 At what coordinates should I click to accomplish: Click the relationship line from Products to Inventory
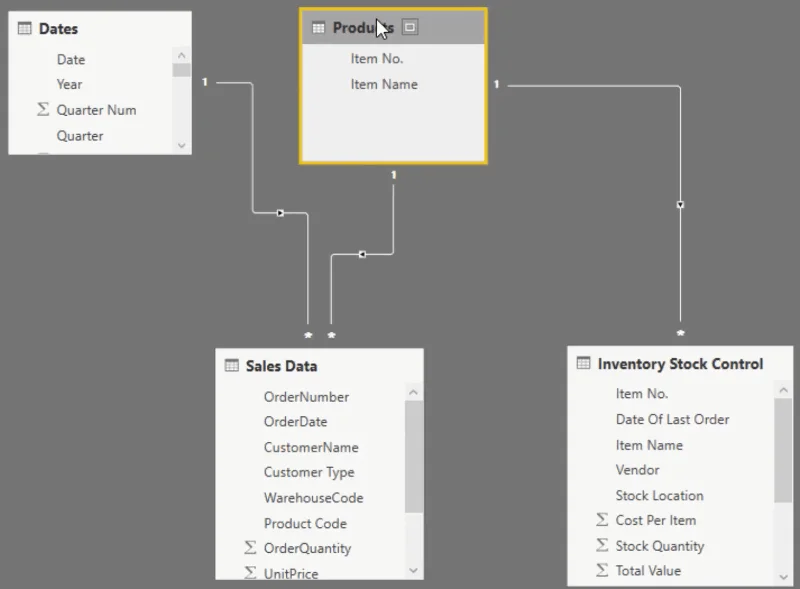680,143
